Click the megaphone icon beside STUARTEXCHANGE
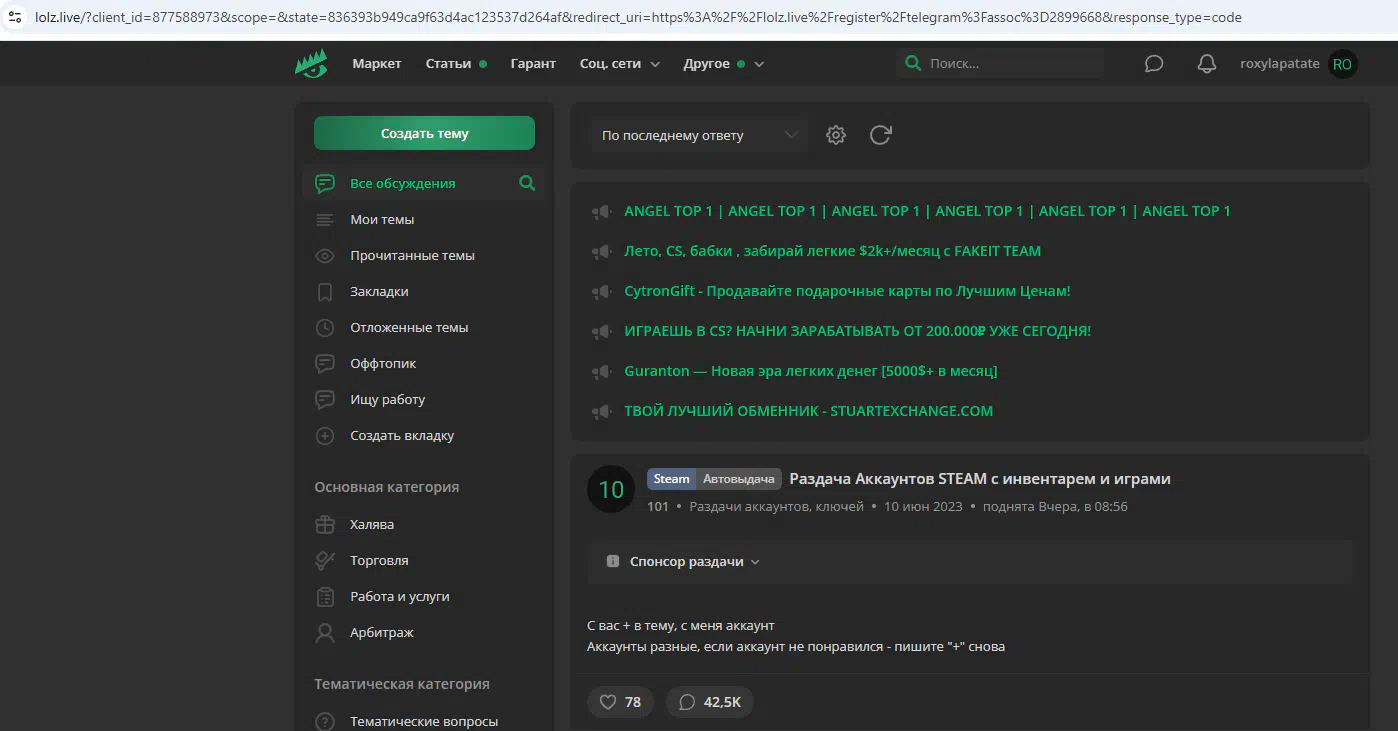The height and width of the screenshot is (731, 1398). click(601, 411)
